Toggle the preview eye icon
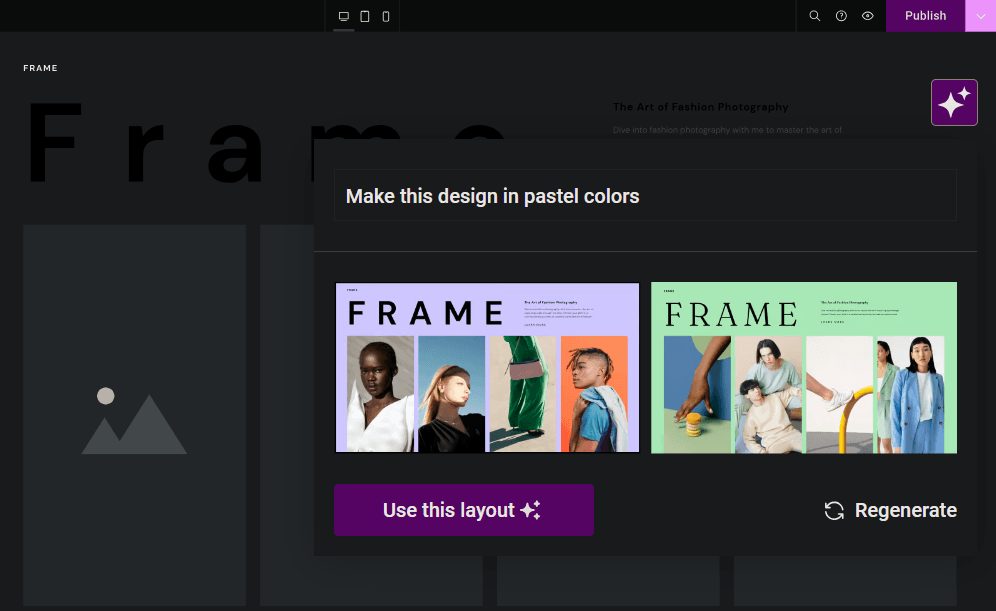The image size is (996, 611). point(868,16)
